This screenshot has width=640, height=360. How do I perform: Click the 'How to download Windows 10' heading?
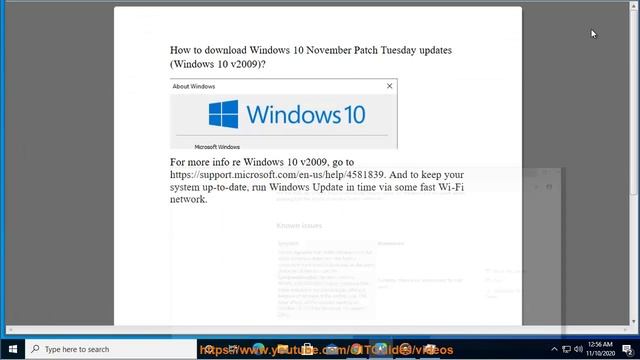pos(311,57)
